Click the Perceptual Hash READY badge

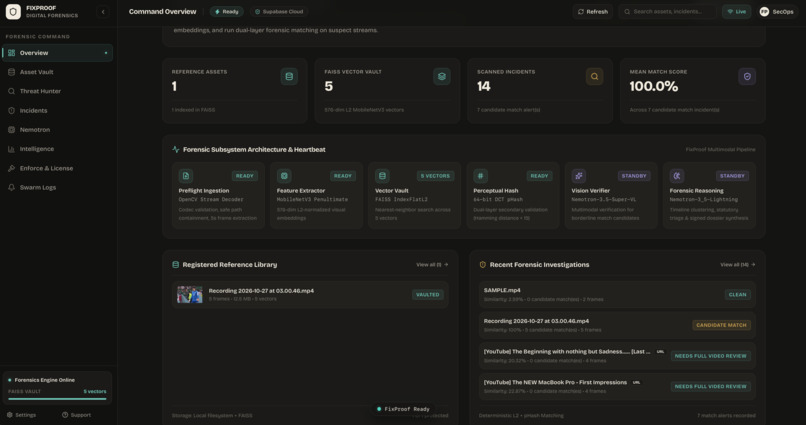[x=539, y=176]
